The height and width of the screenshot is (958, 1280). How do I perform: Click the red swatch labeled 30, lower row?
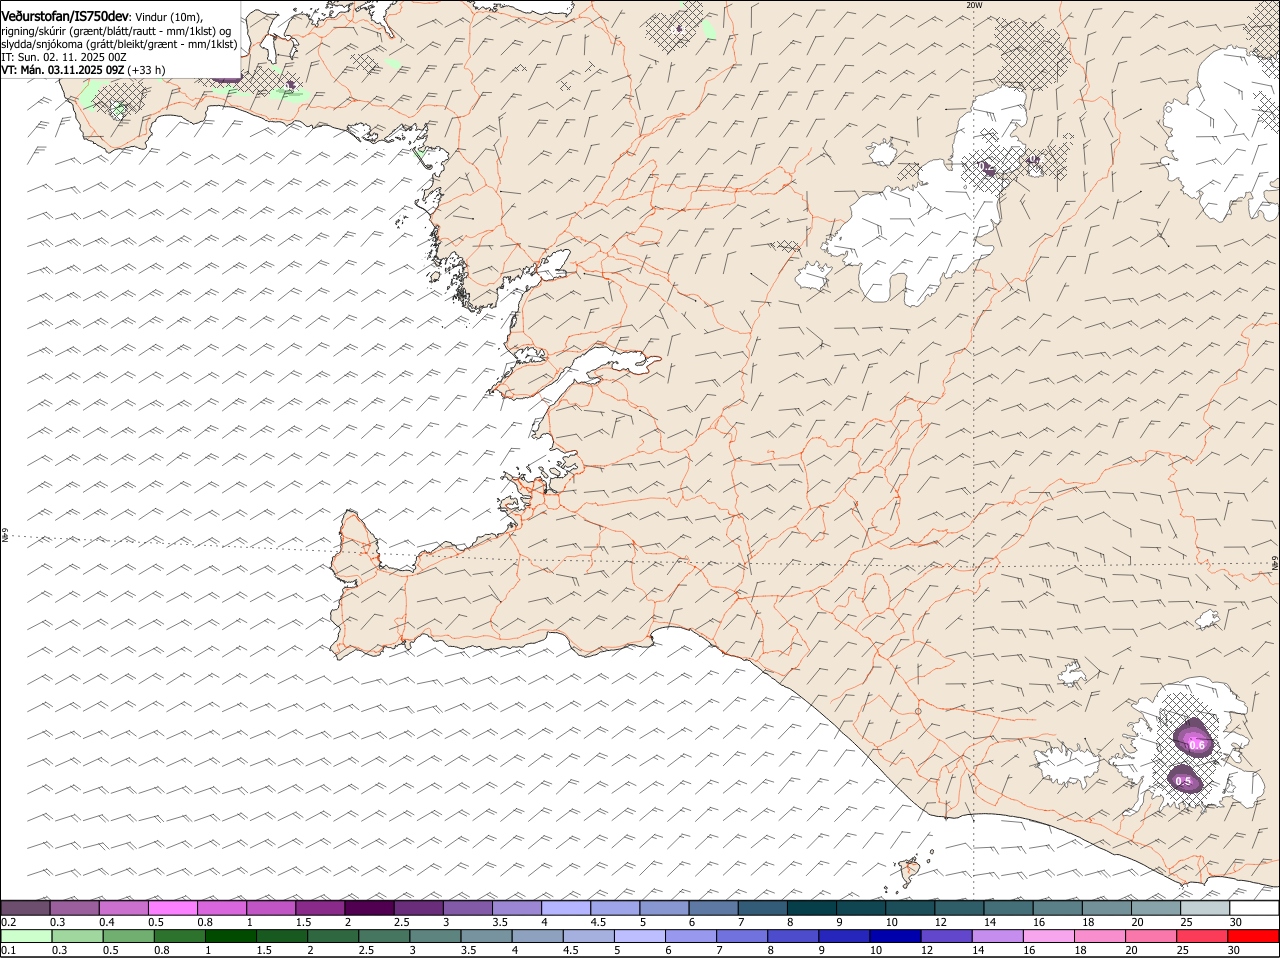pos(1254,936)
